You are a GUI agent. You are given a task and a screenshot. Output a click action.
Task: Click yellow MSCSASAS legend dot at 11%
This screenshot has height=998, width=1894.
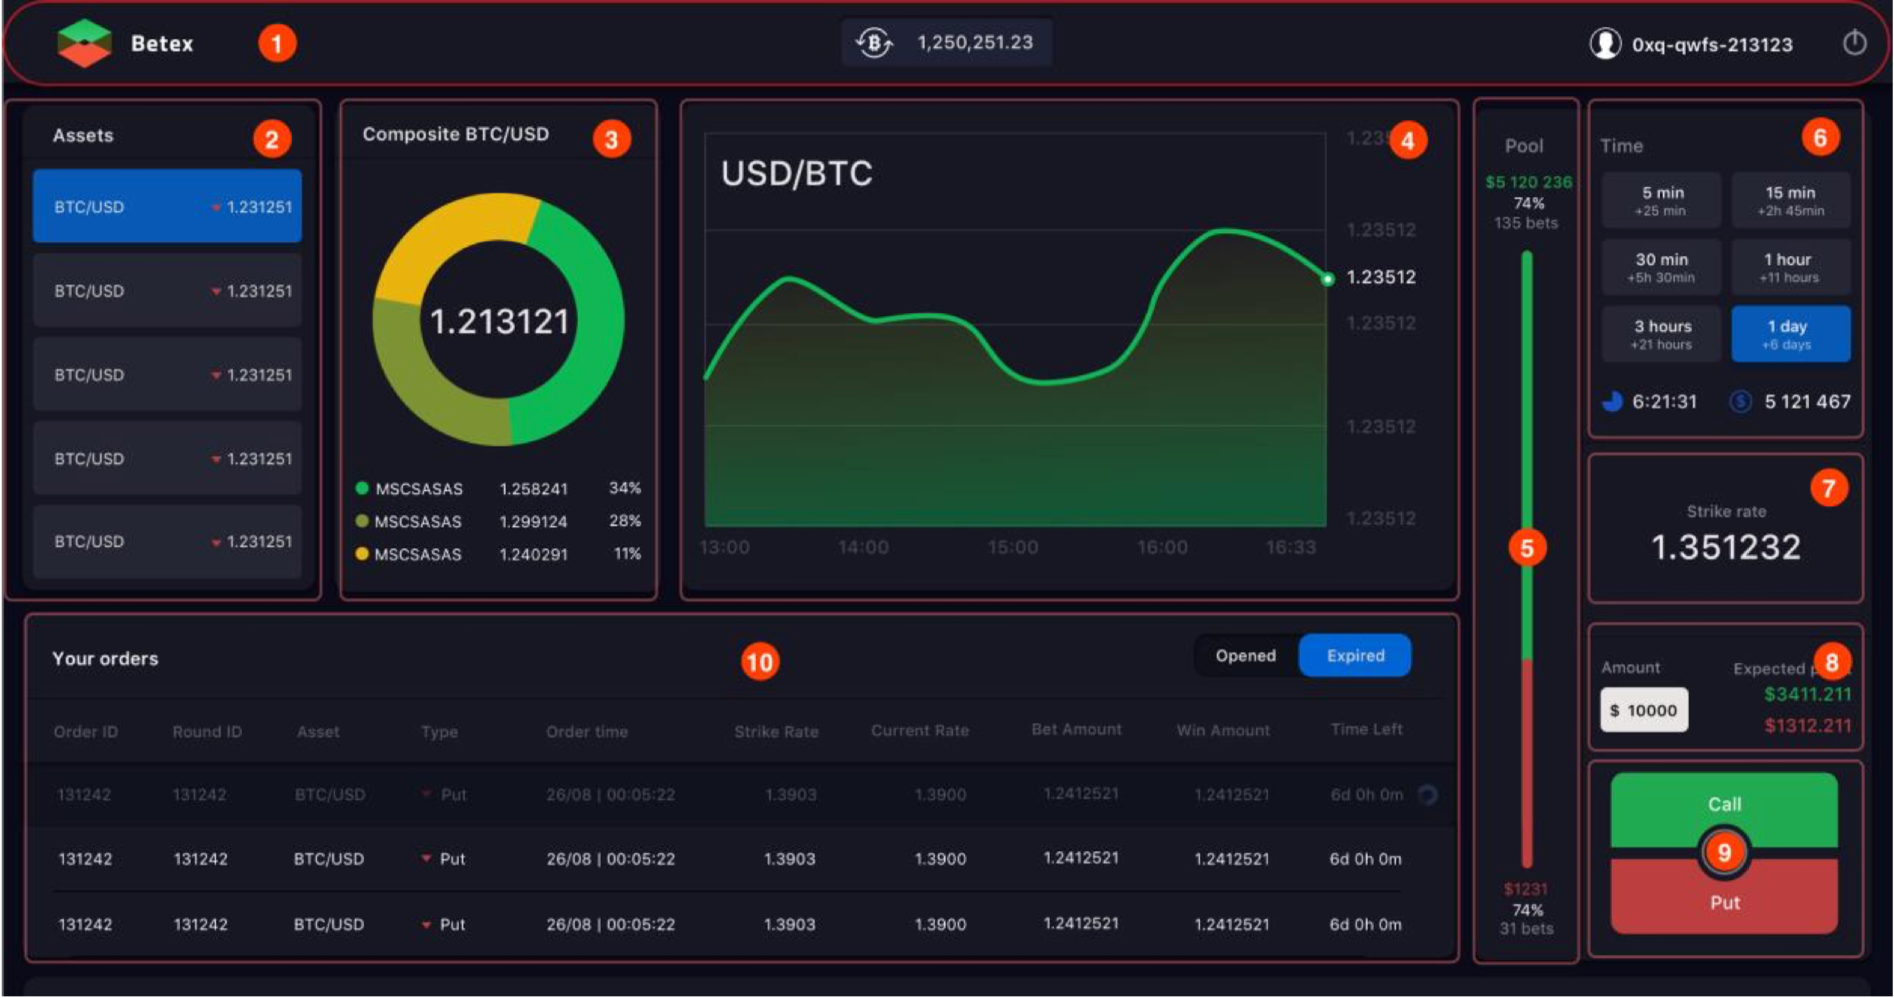(362, 553)
